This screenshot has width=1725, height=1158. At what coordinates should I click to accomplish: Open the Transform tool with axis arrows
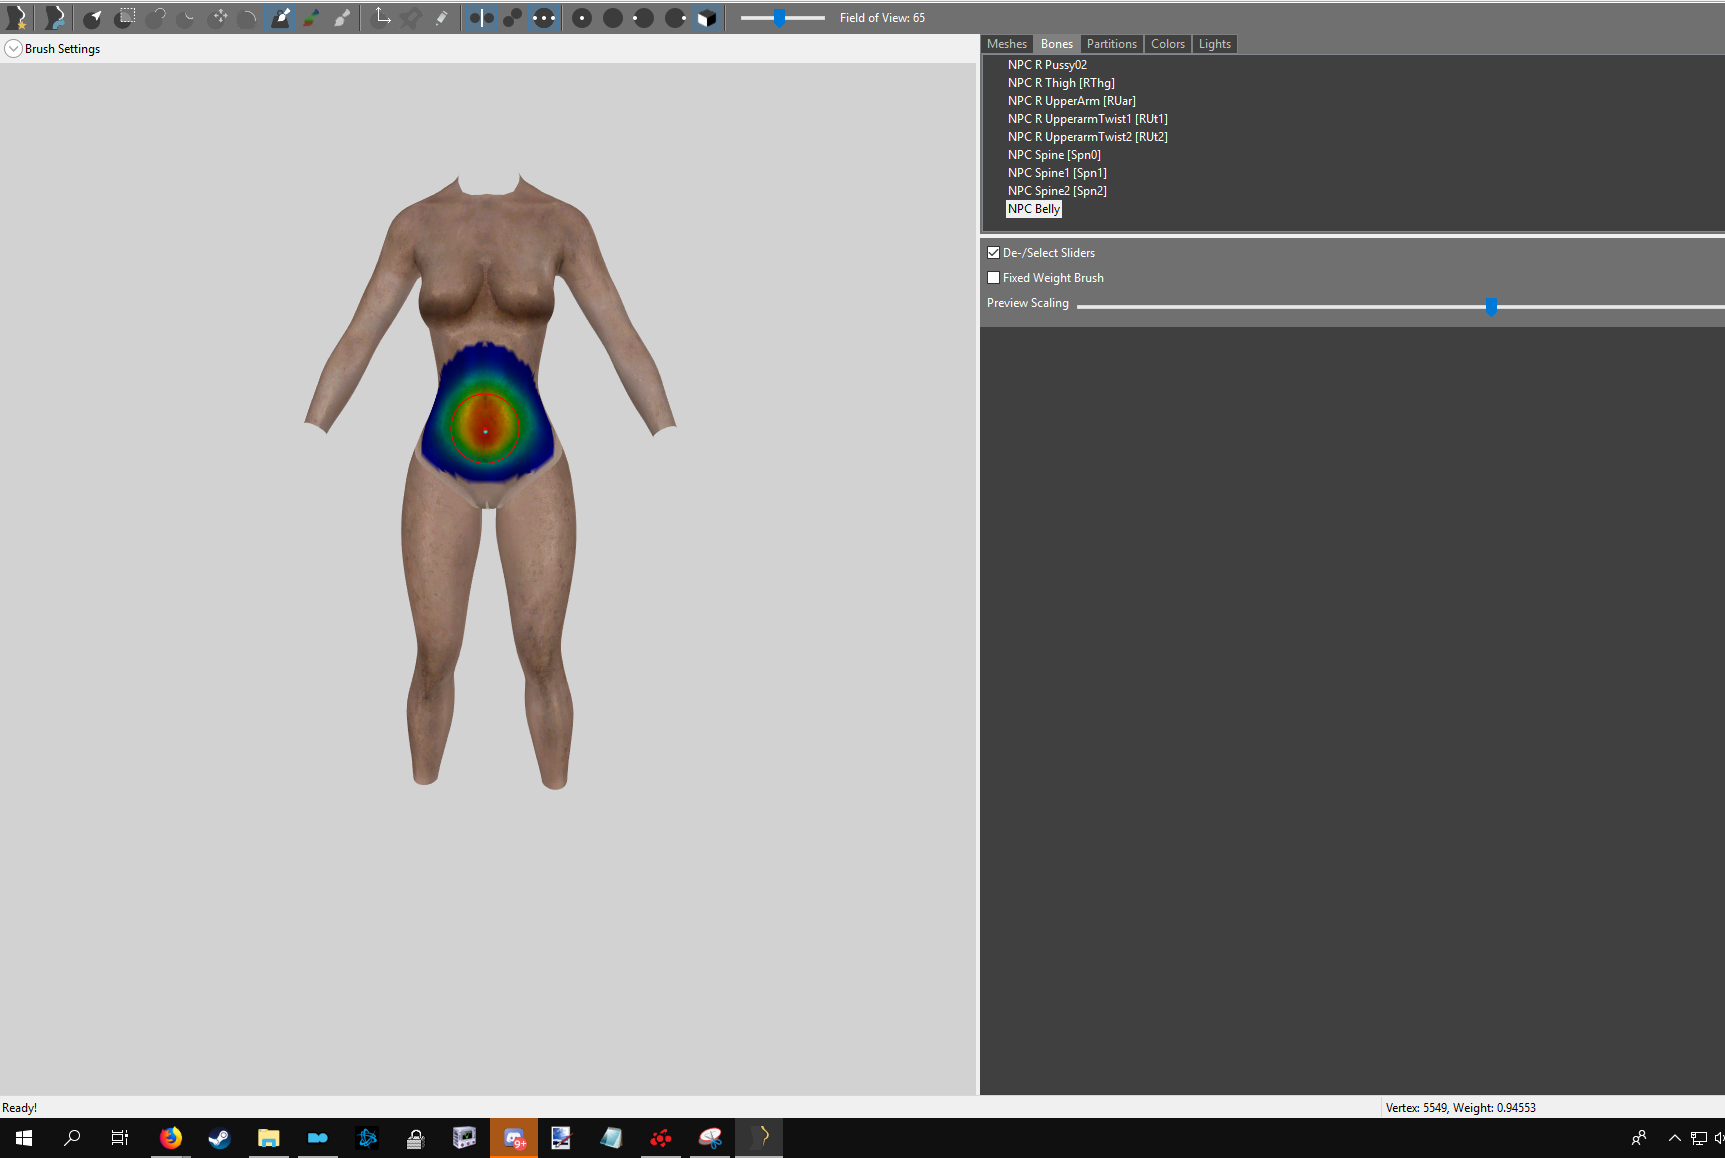coord(382,18)
